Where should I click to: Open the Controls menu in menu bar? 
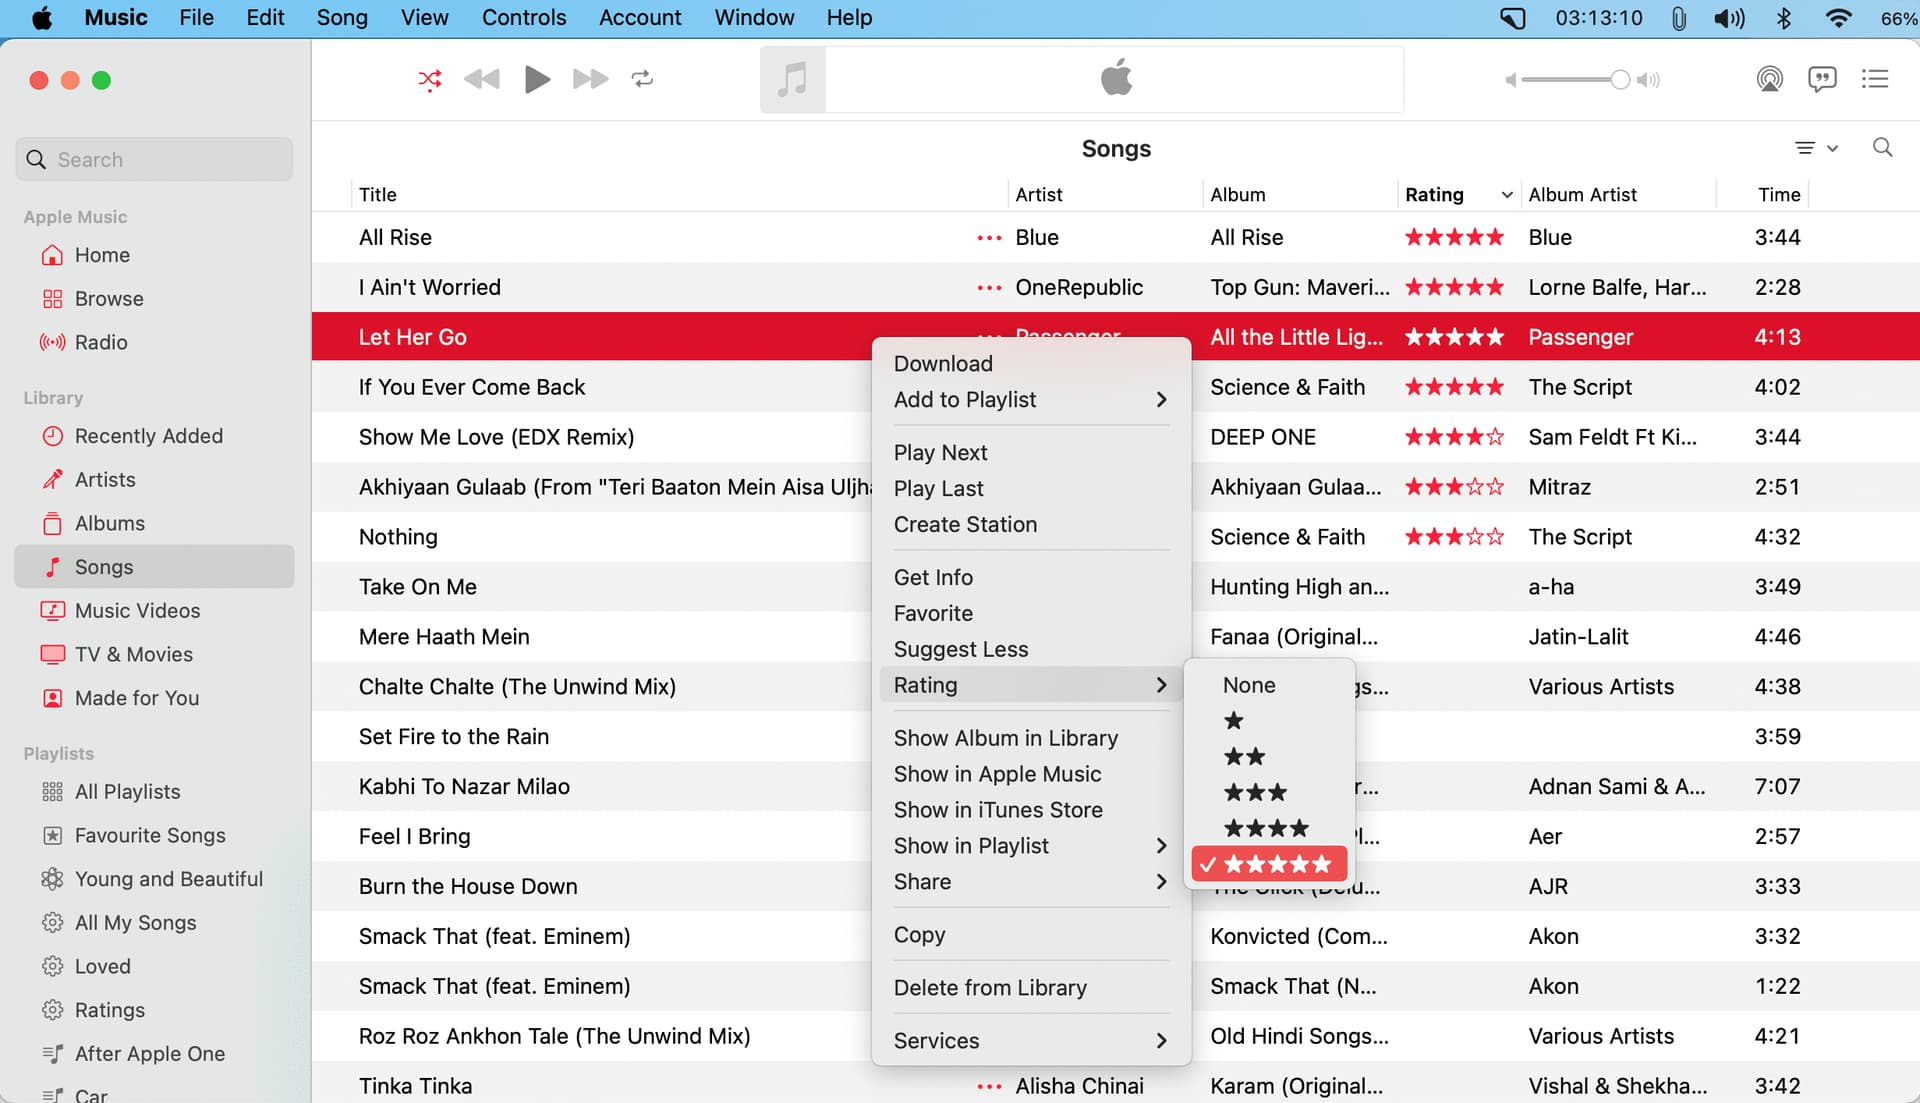point(523,18)
